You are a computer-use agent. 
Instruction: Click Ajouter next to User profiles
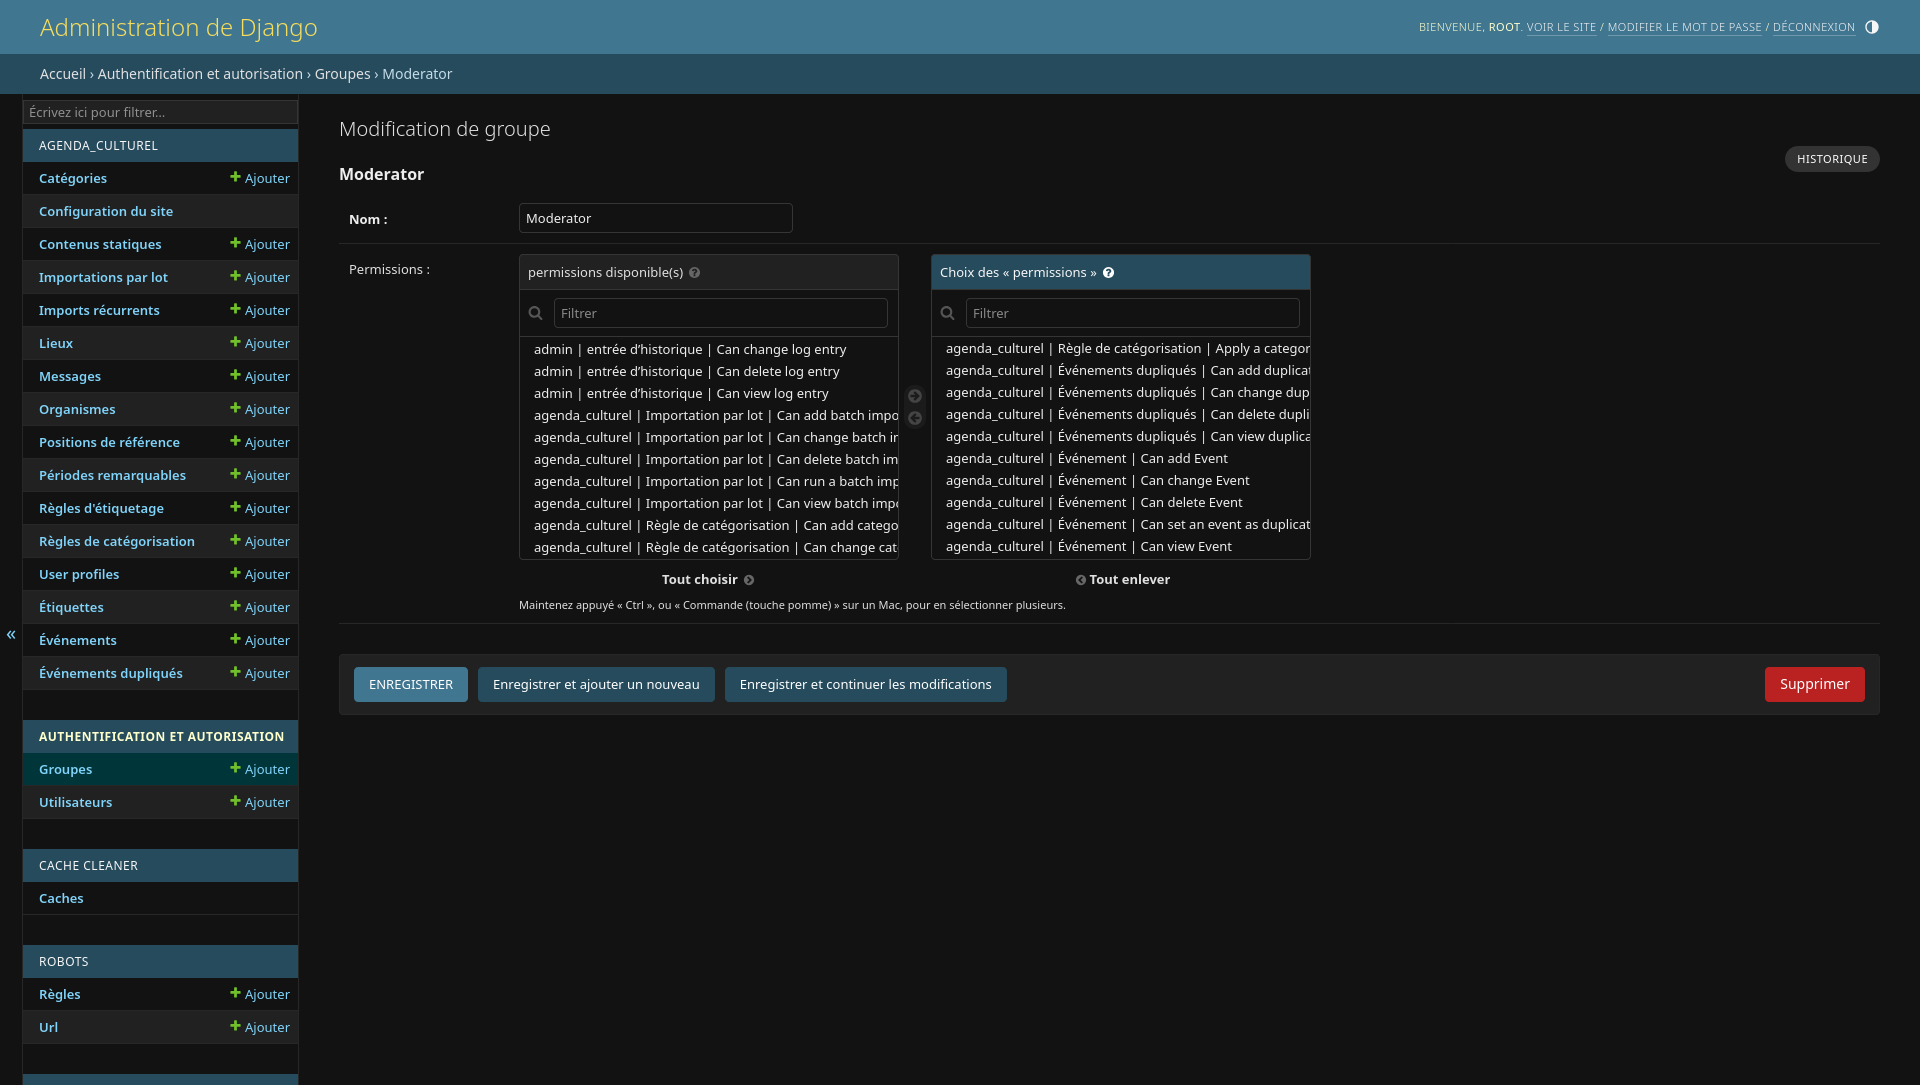click(x=260, y=574)
